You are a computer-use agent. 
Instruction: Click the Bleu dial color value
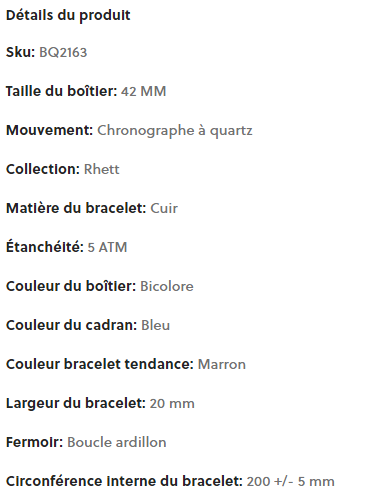[x=156, y=325]
